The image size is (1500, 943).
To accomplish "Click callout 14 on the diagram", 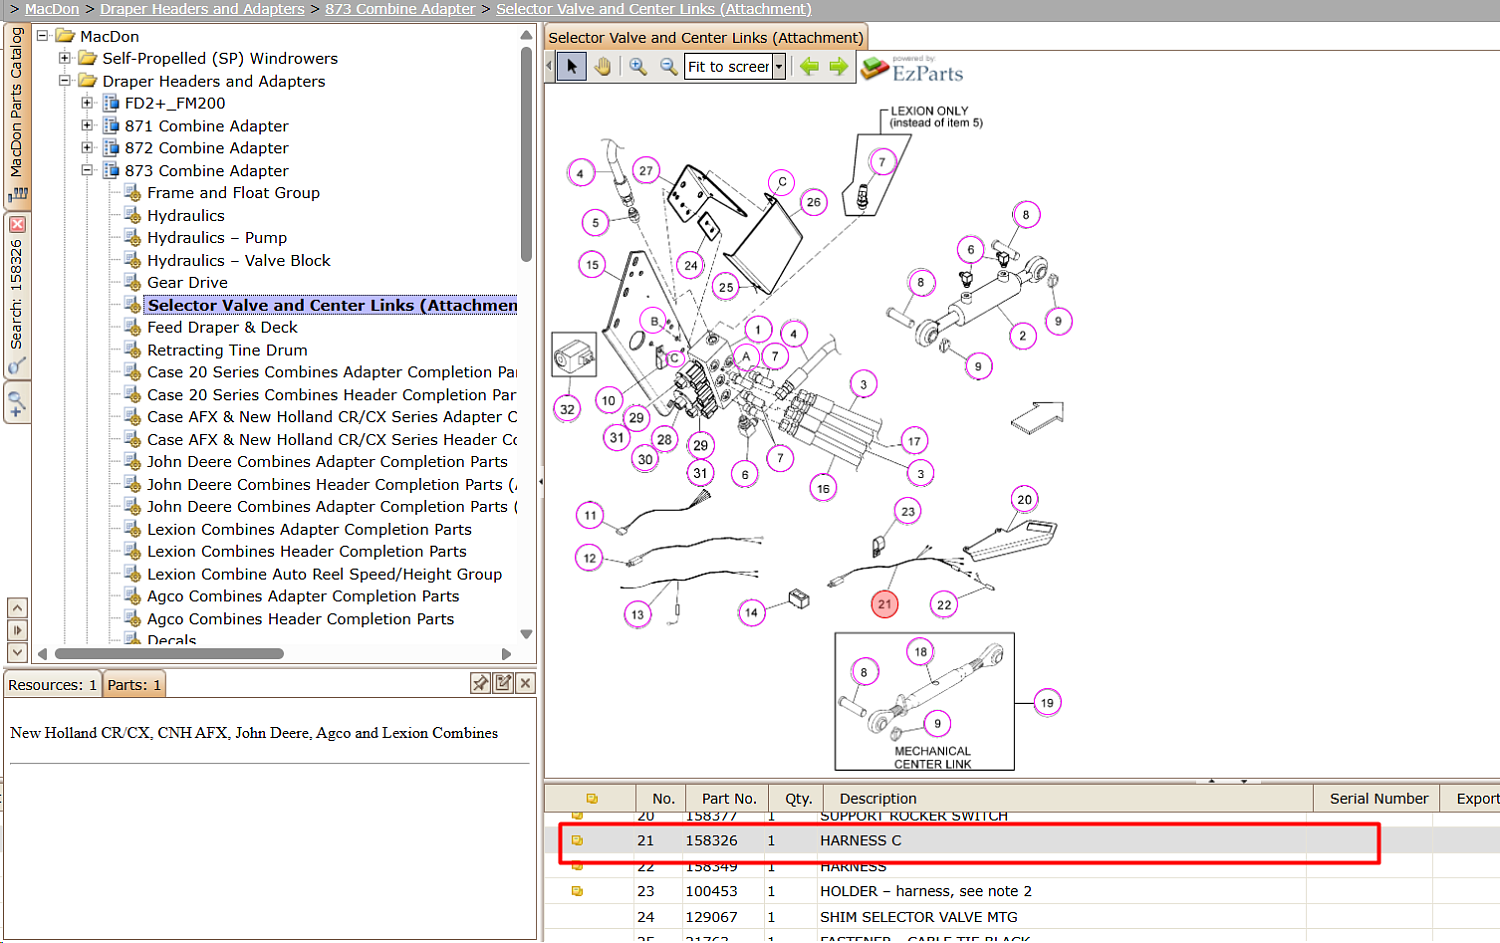I will pos(751,612).
